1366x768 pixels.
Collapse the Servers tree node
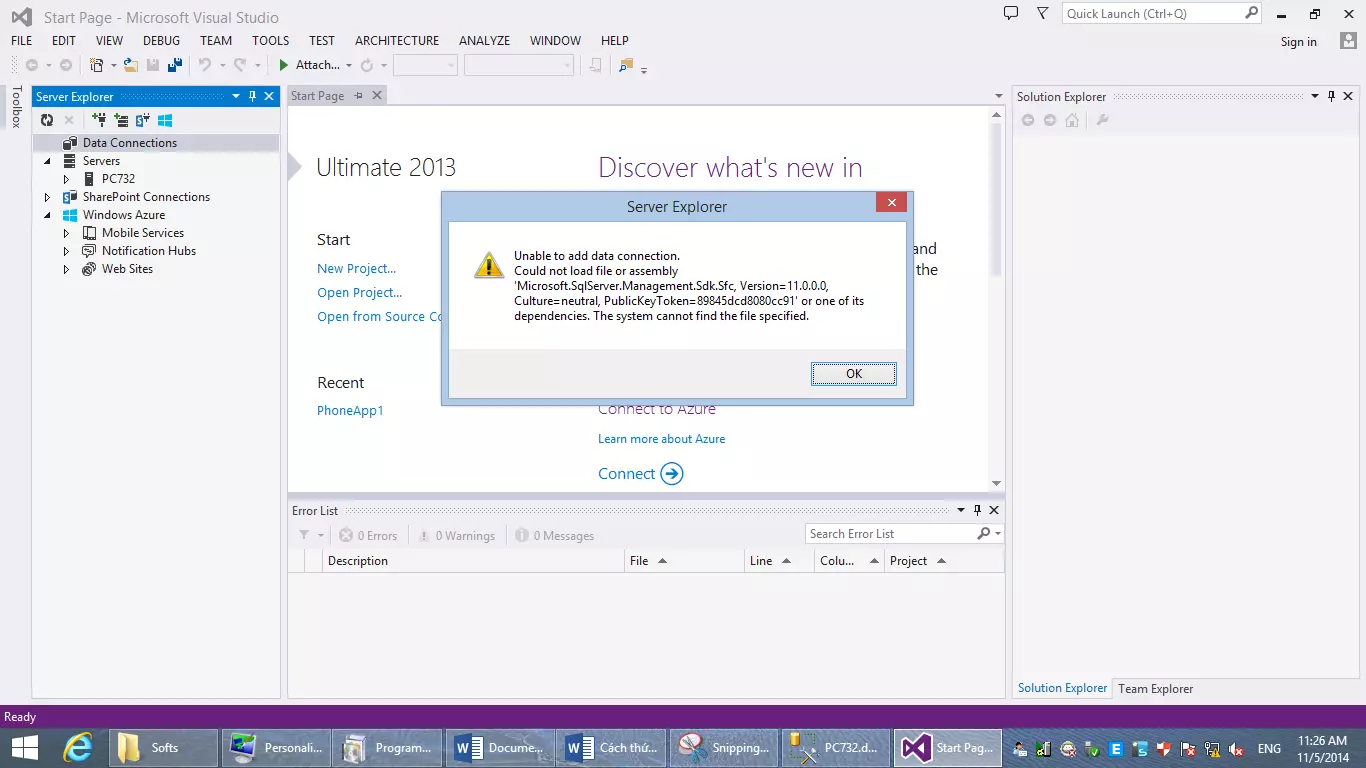point(47,161)
